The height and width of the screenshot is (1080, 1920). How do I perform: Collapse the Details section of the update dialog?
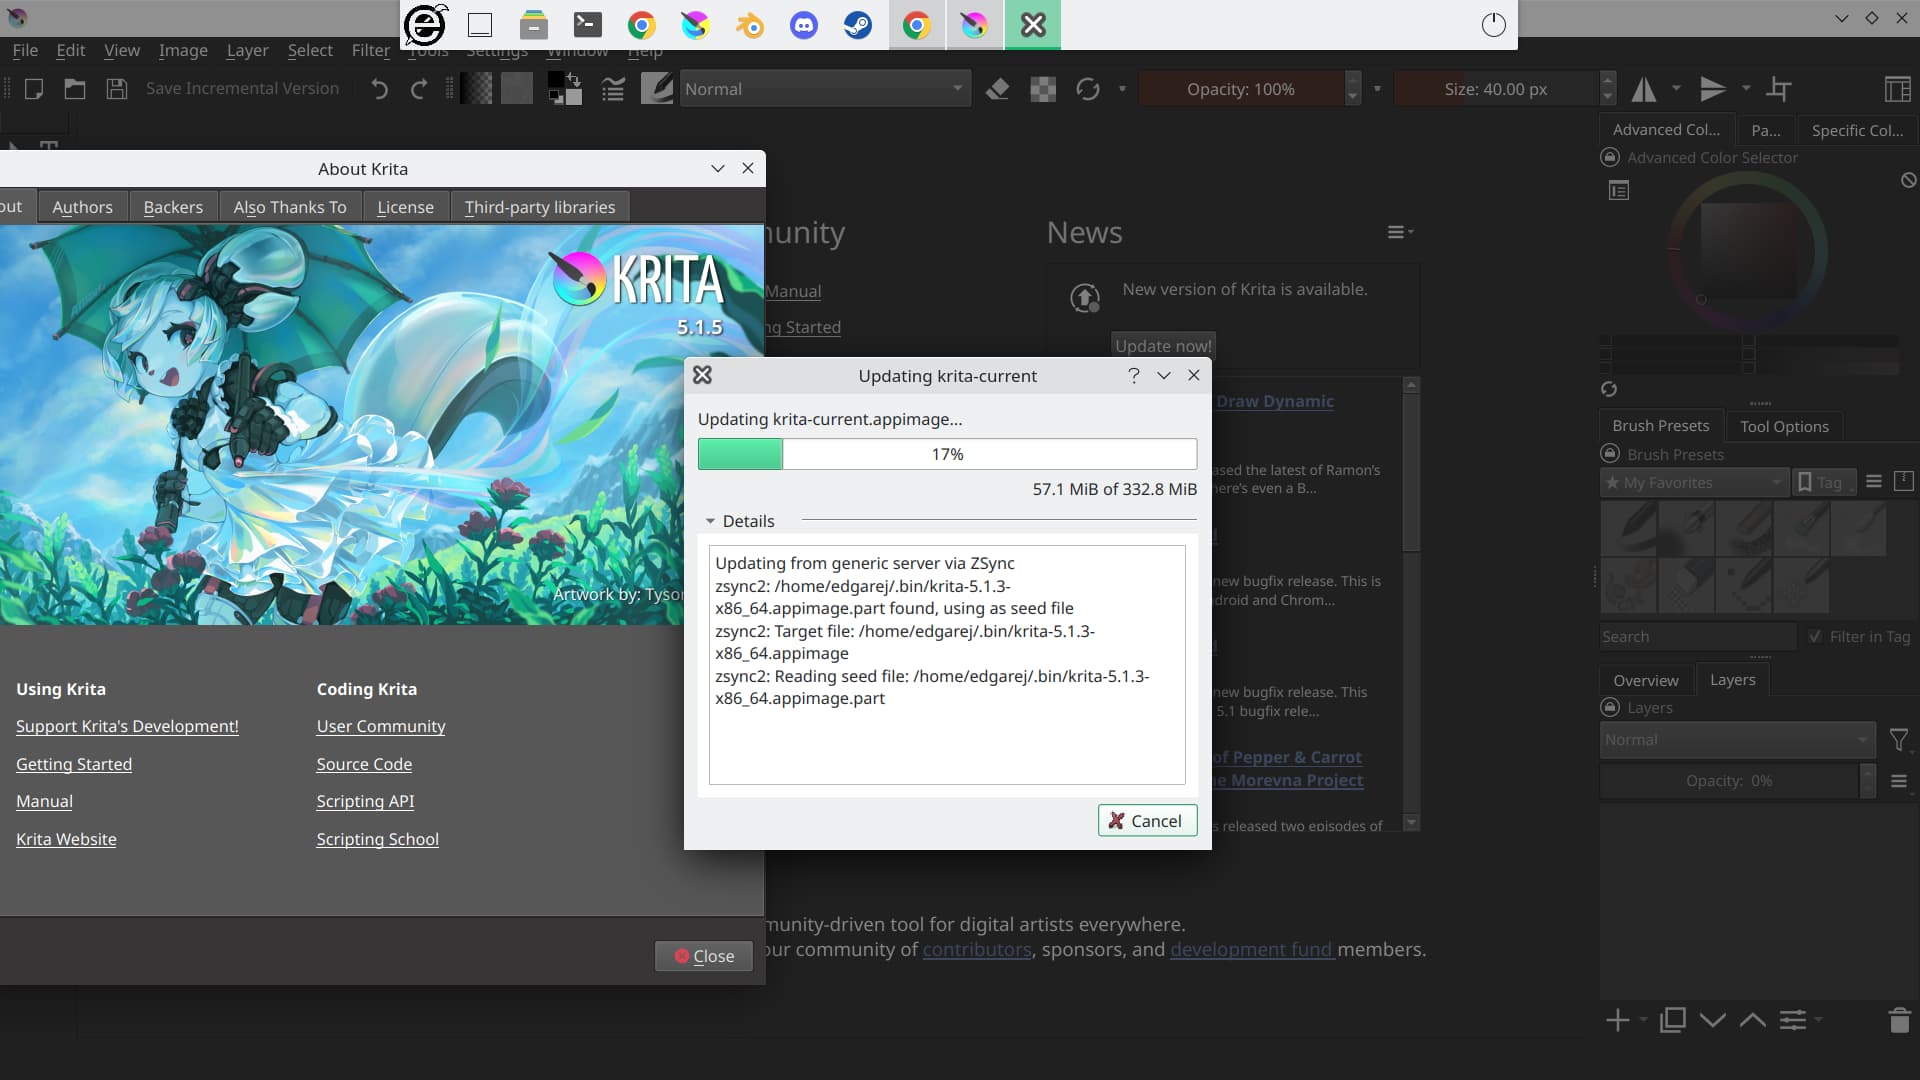coord(711,521)
